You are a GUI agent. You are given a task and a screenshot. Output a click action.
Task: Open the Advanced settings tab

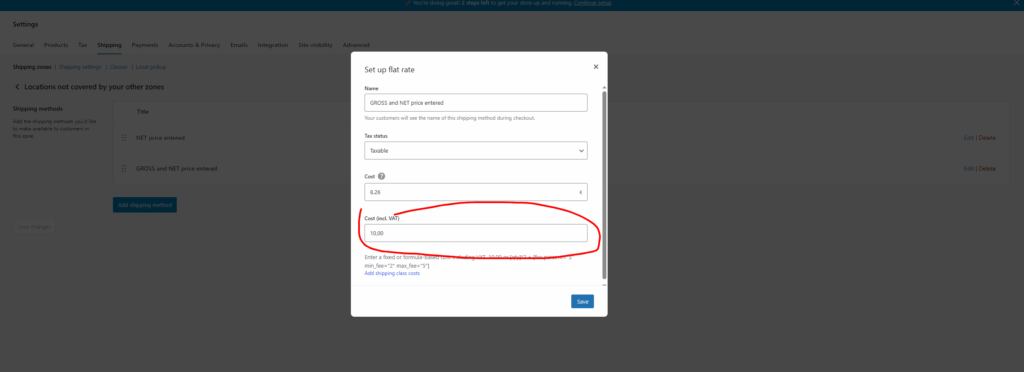[356, 45]
